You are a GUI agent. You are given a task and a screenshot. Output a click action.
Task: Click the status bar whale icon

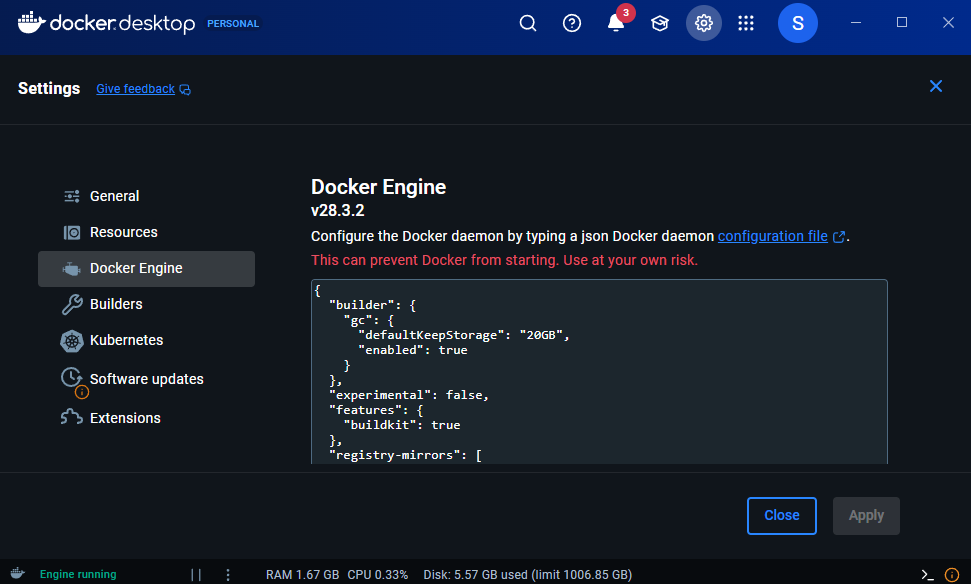pyautogui.click(x=17, y=573)
